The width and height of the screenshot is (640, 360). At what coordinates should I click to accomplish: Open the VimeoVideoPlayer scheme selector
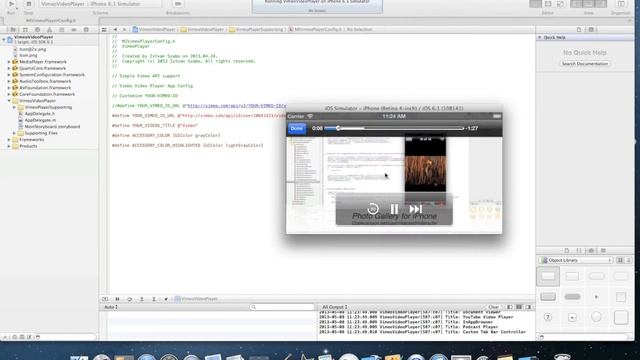pos(100,4)
